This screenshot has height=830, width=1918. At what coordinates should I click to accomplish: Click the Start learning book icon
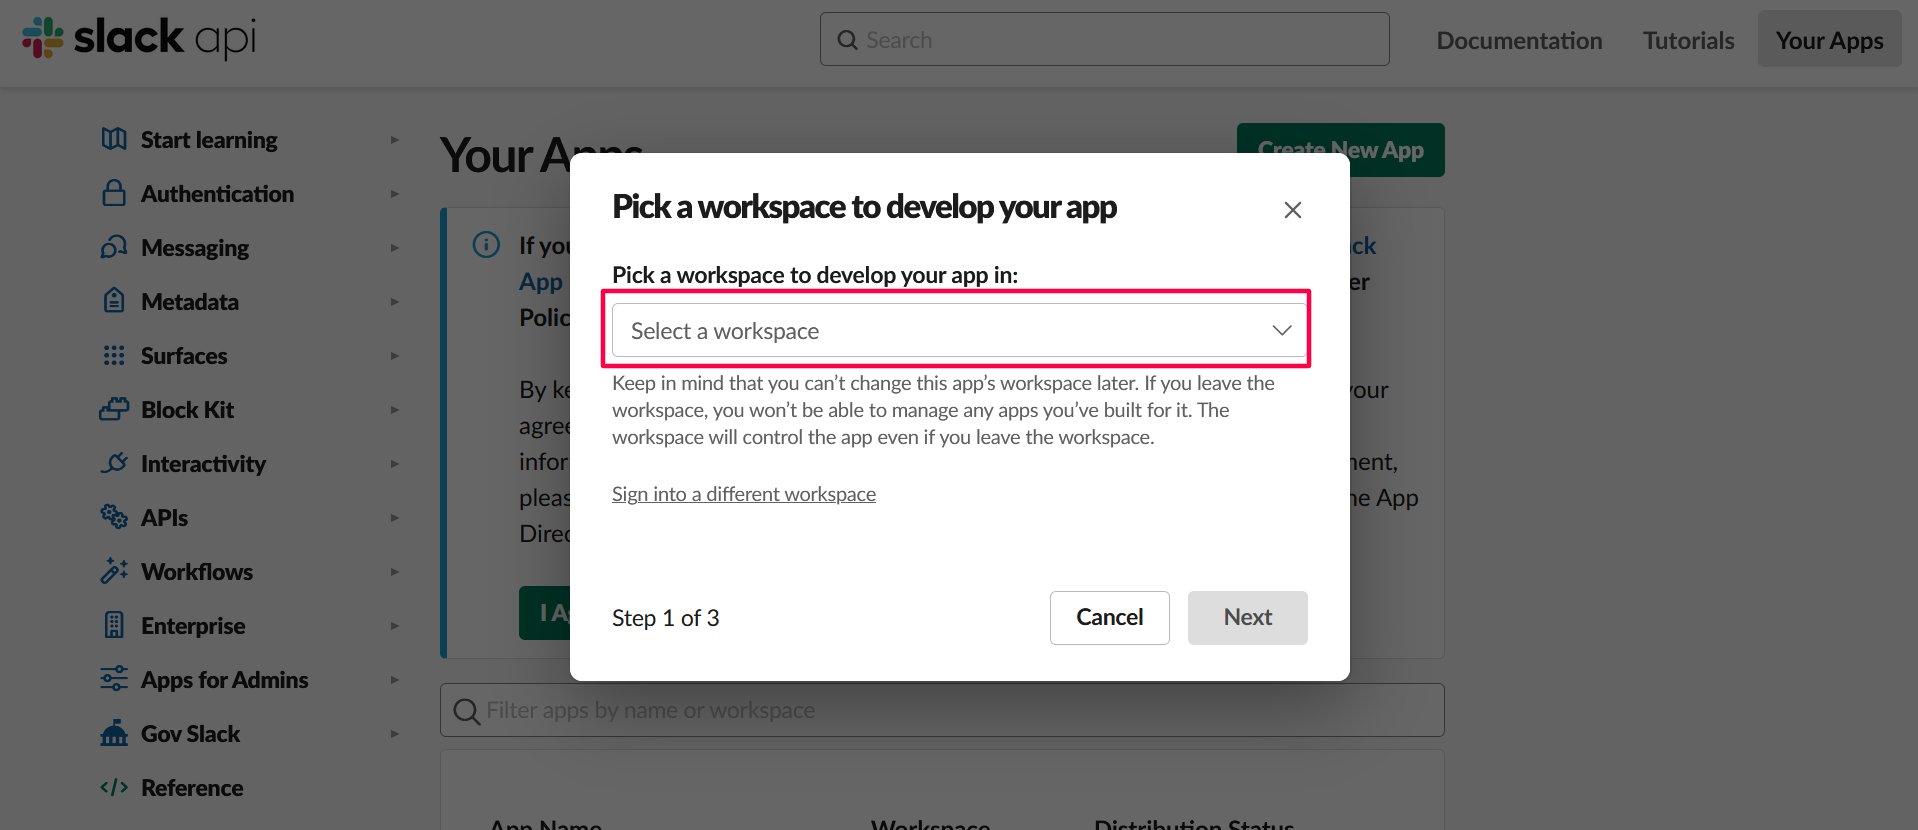tap(114, 139)
